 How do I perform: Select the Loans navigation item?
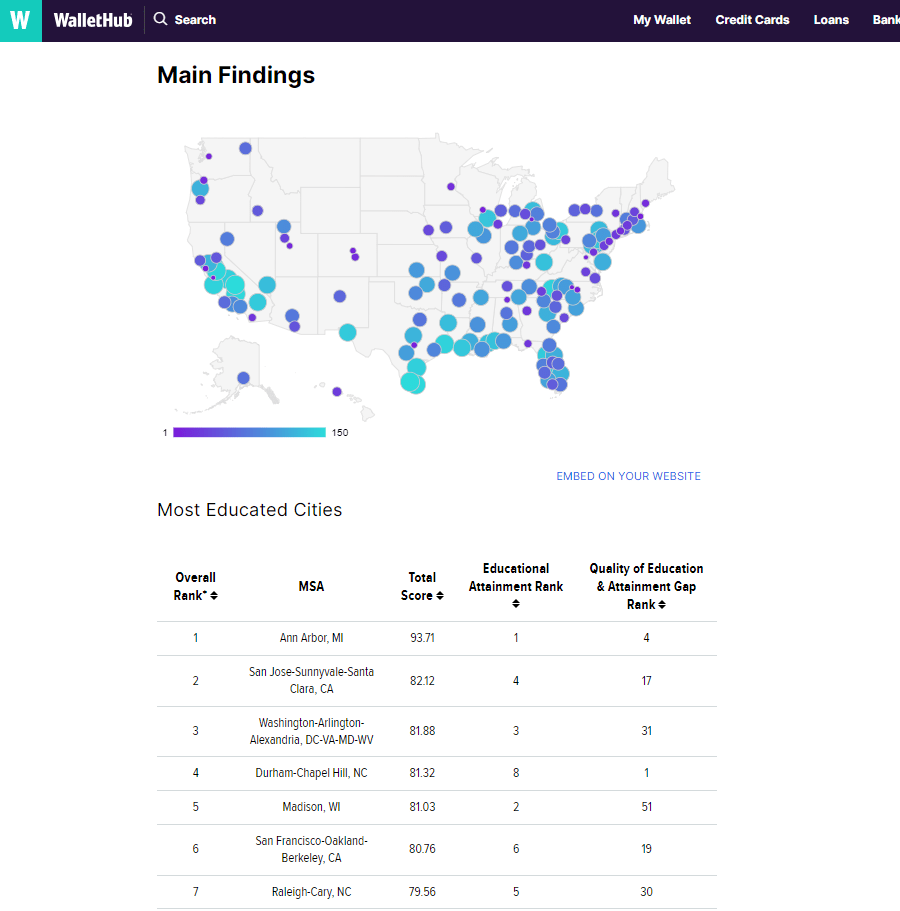[831, 19]
